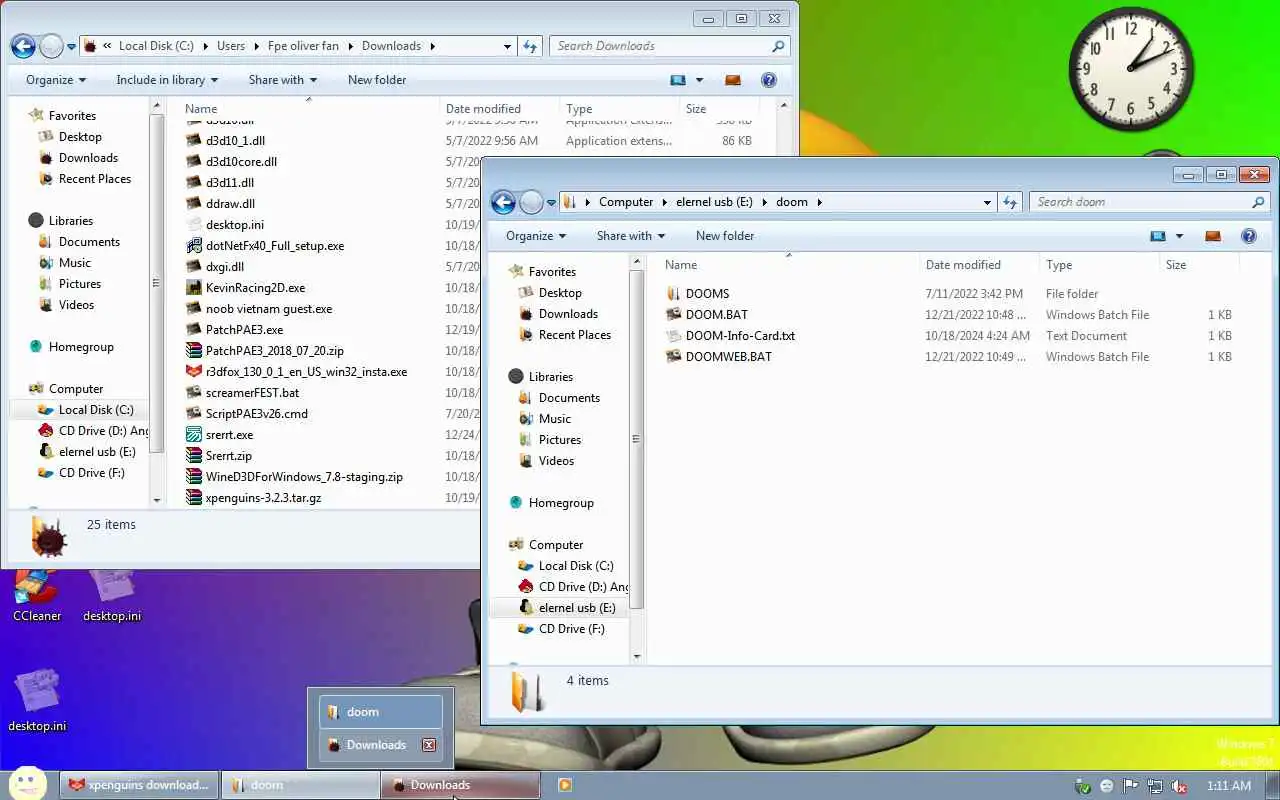Expand the view options arrow in Downloads window
The image size is (1280, 800).
(x=700, y=80)
